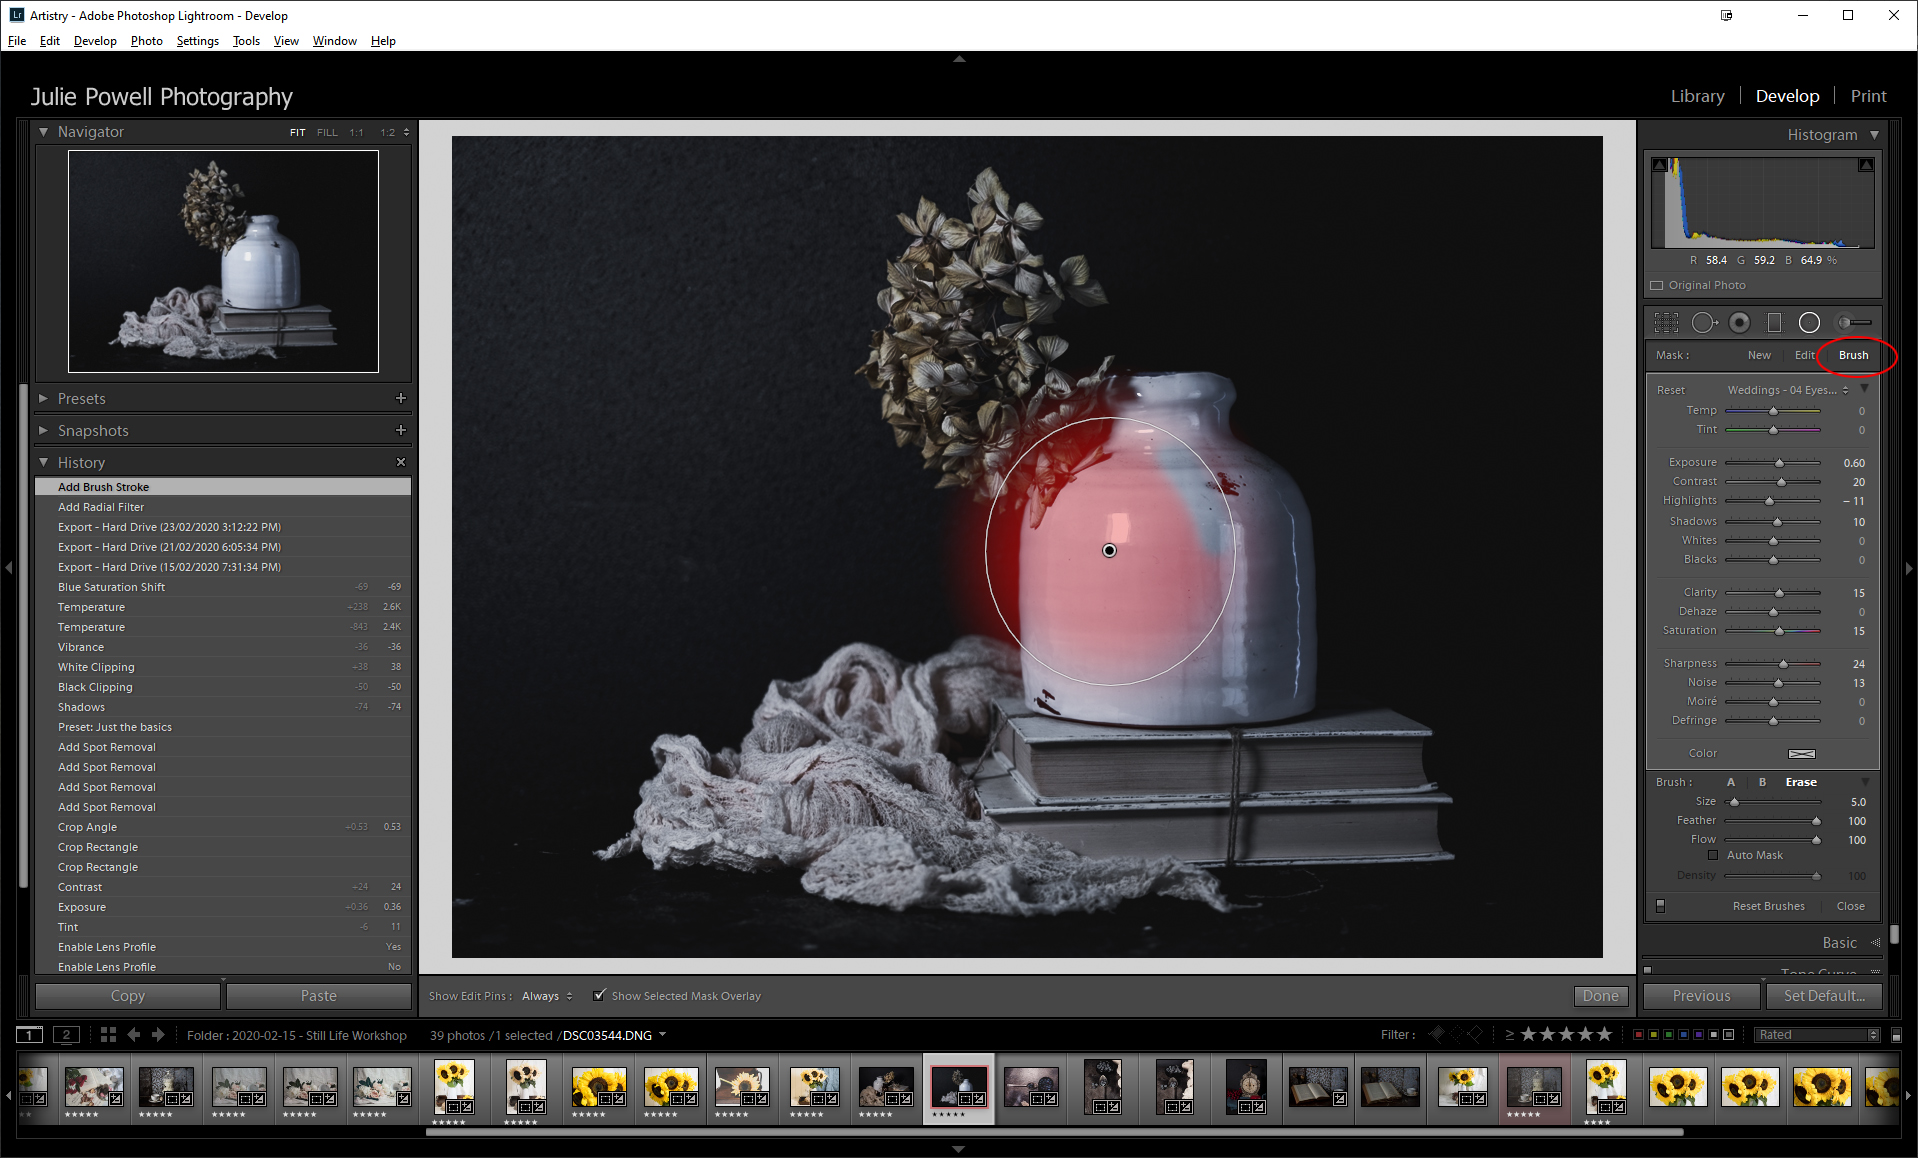1918x1158 pixels.
Task: Click Reset Brushes
Action: point(1768,906)
